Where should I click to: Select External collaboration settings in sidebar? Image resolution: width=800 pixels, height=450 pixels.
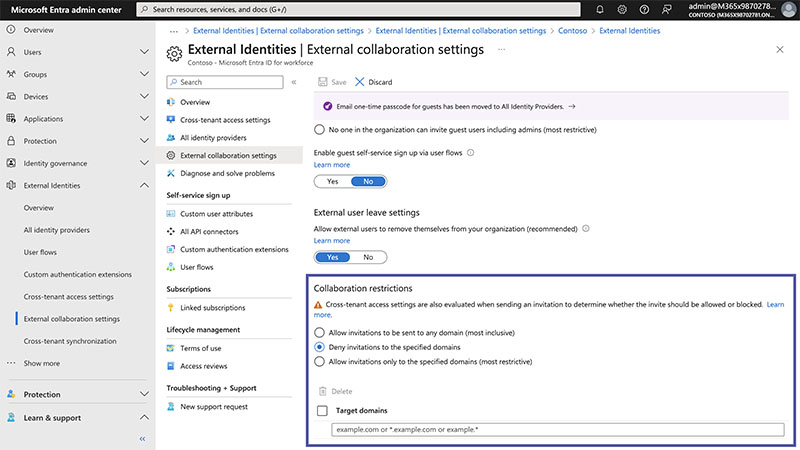tap(72, 319)
